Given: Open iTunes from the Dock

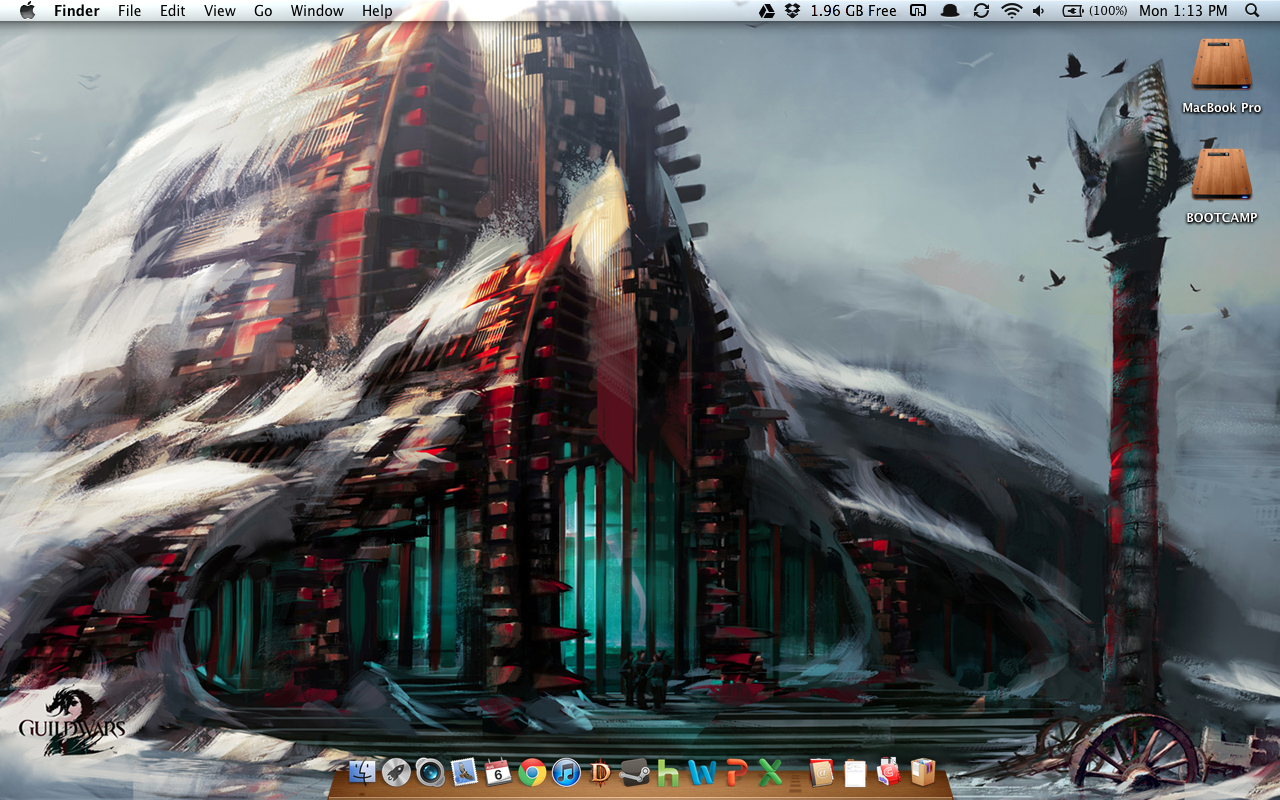Looking at the screenshot, I should [566, 772].
